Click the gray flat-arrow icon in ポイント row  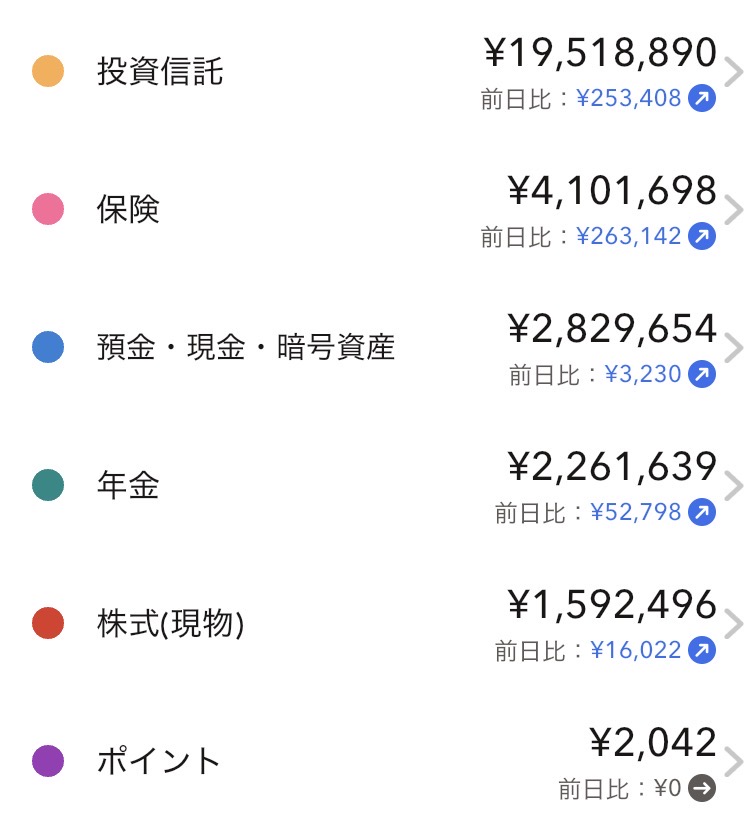point(703,789)
